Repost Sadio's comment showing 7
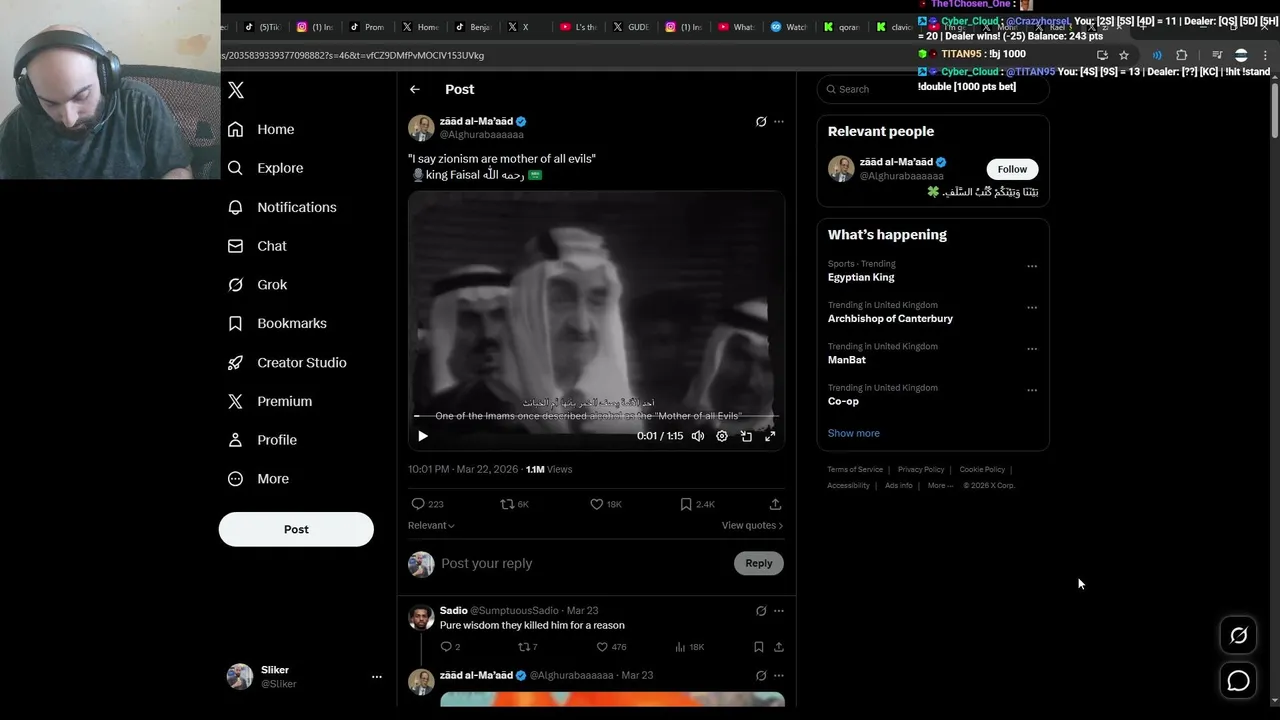This screenshot has height=720, width=1280. [527, 647]
